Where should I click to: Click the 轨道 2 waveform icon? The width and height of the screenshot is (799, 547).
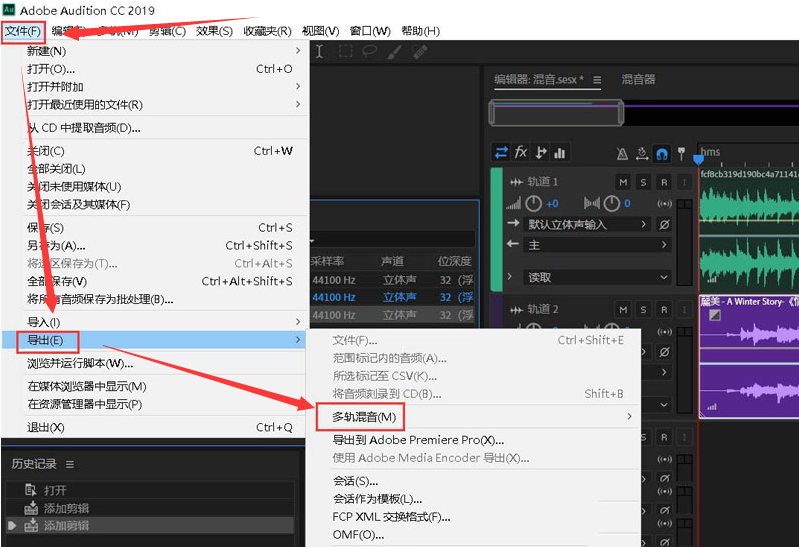pos(517,309)
